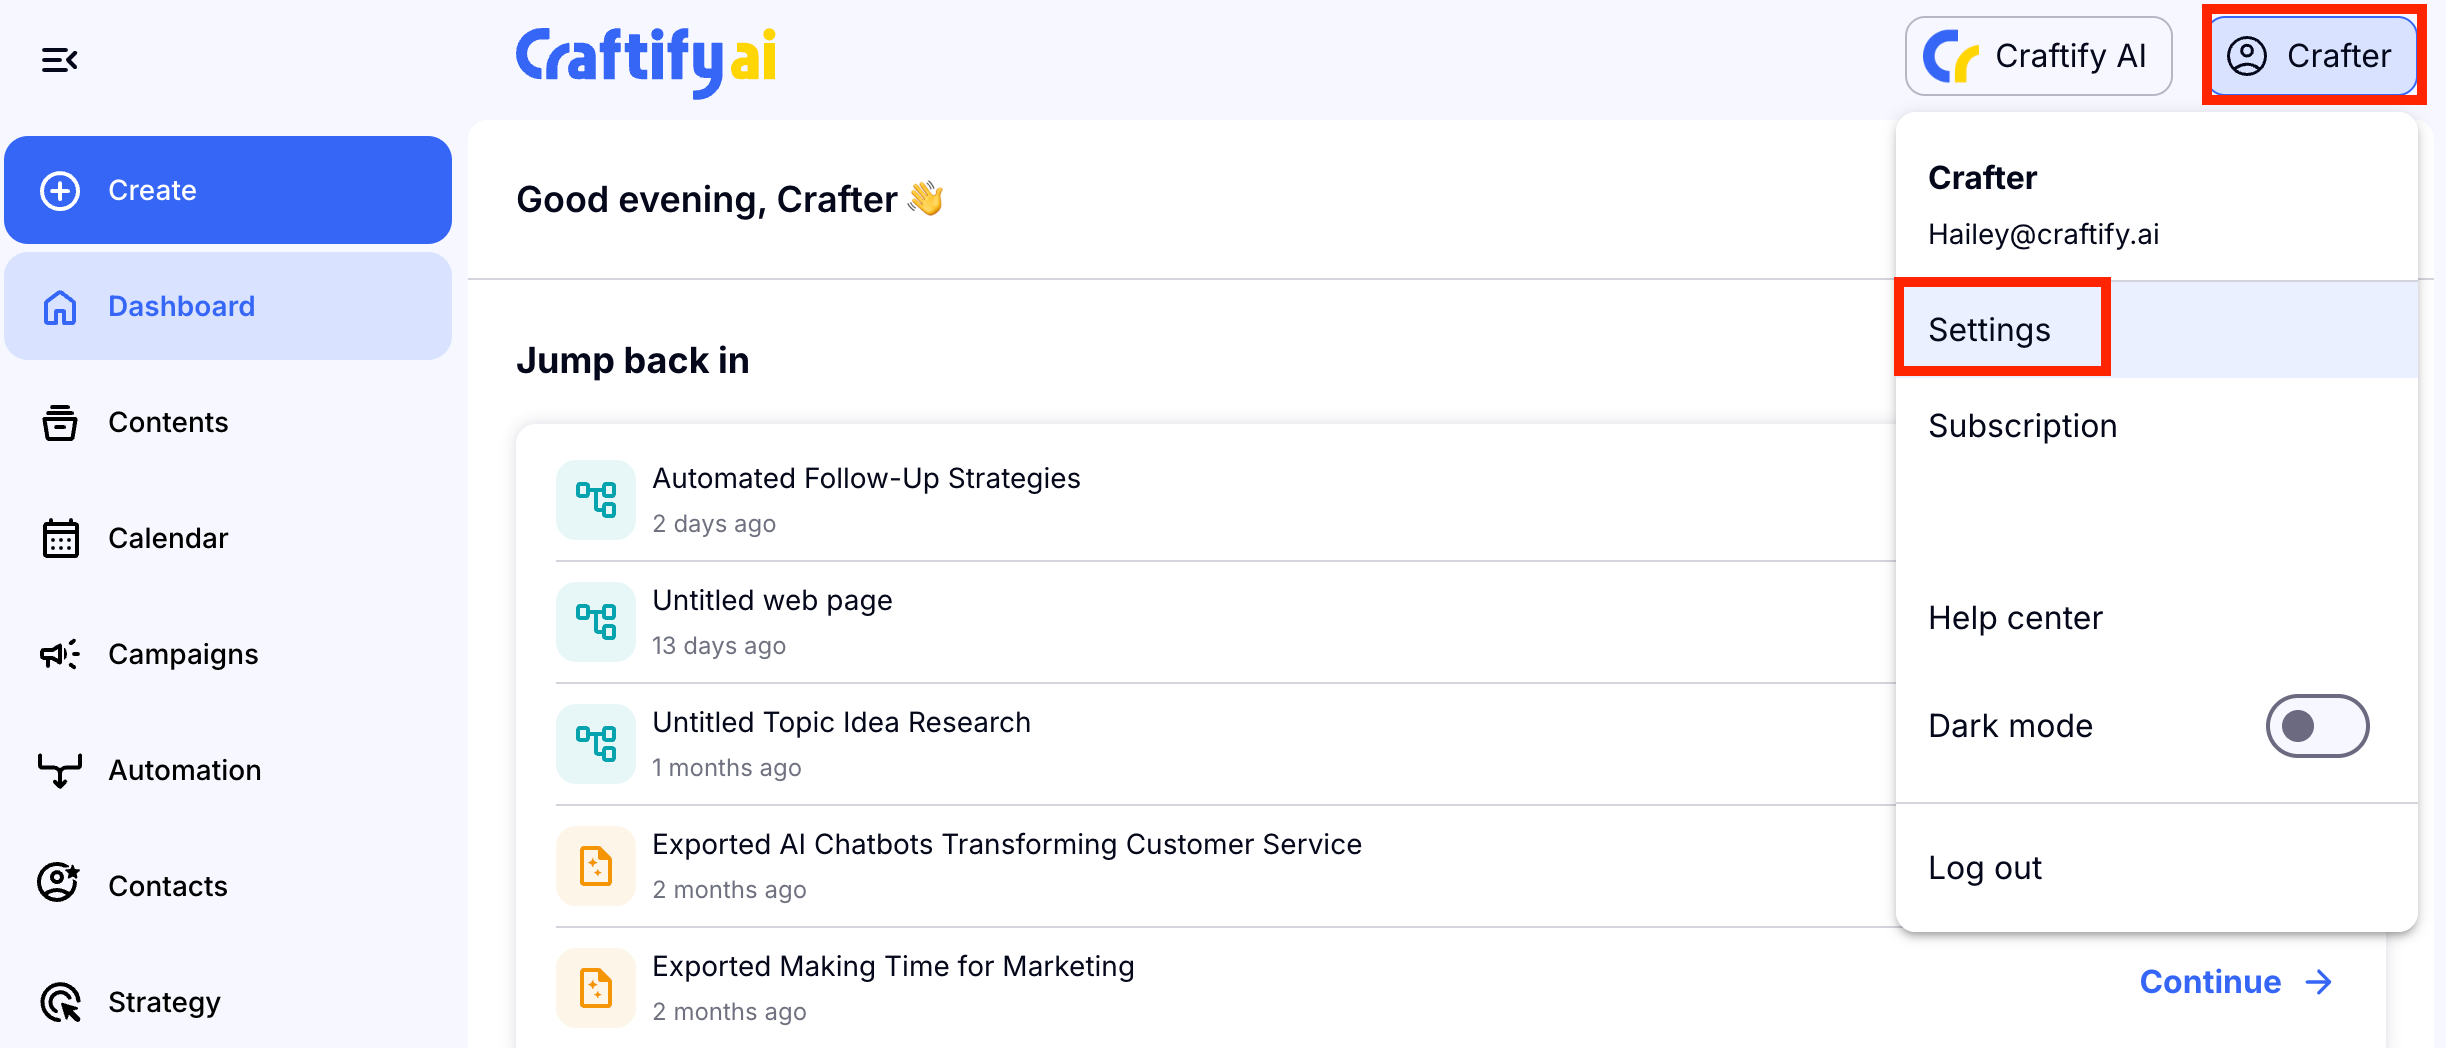The image size is (2446, 1048).
Task: Collapse the sidebar with hamburger icon
Action: coord(59,60)
